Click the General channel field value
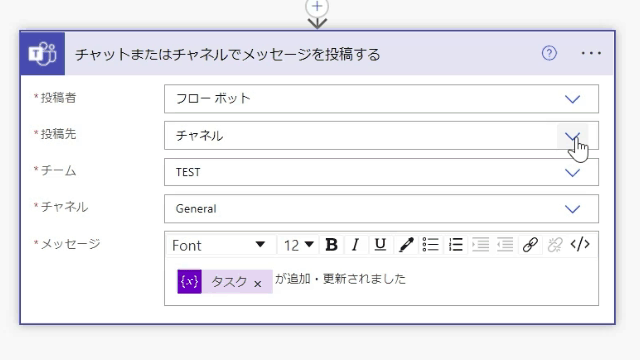 (x=196, y=209)
